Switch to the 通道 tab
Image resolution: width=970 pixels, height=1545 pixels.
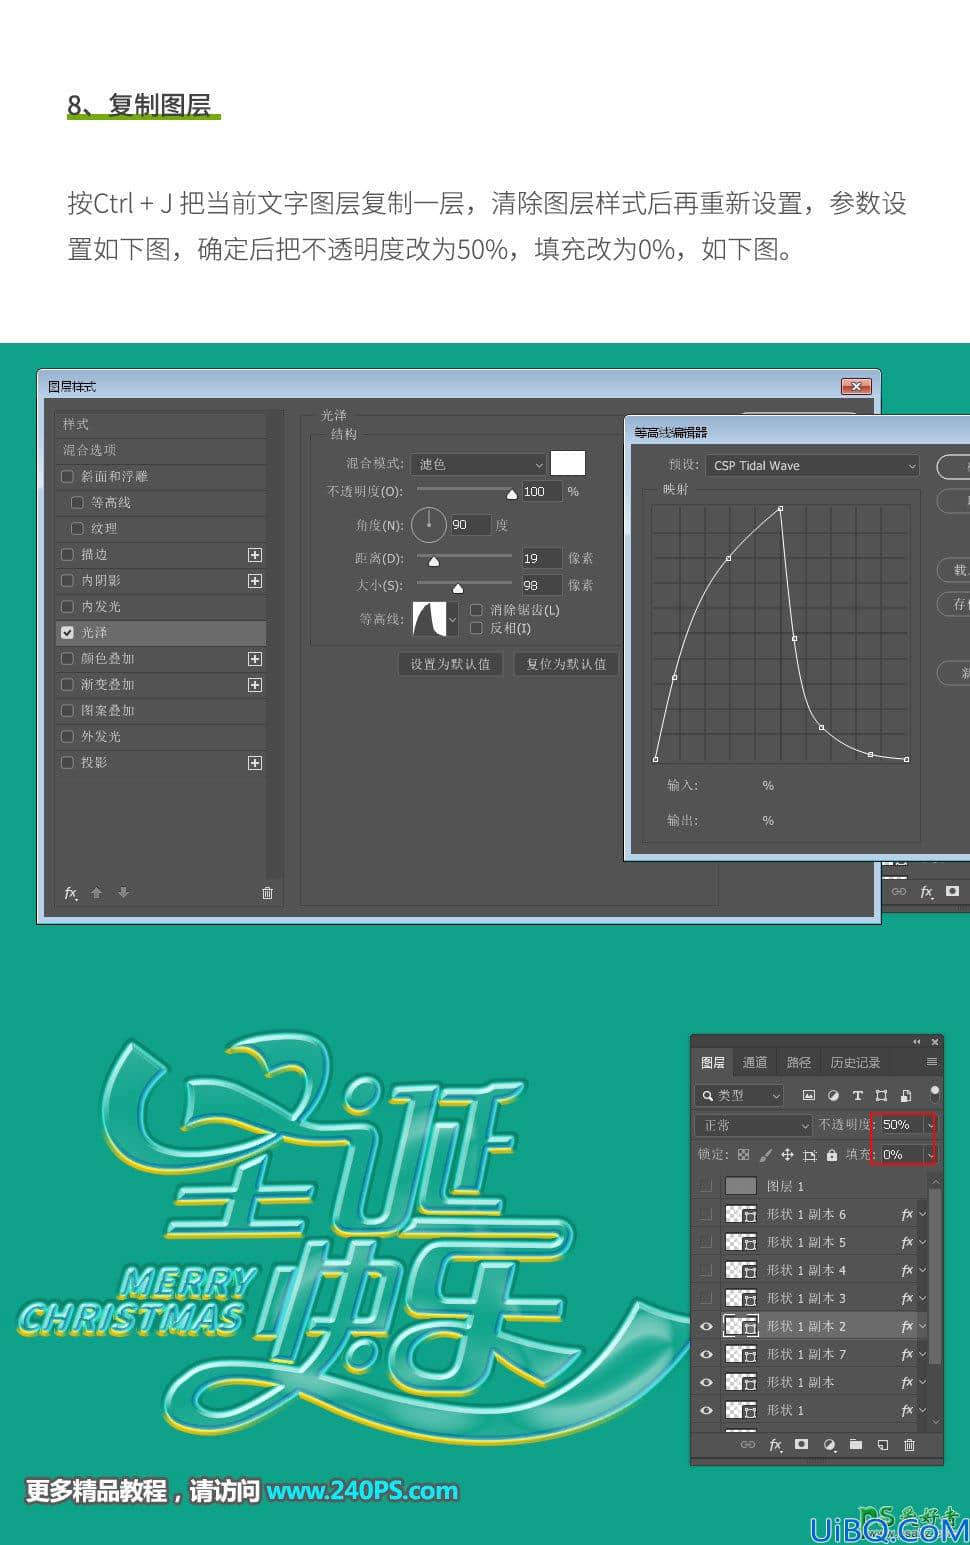pos(755,1063)
